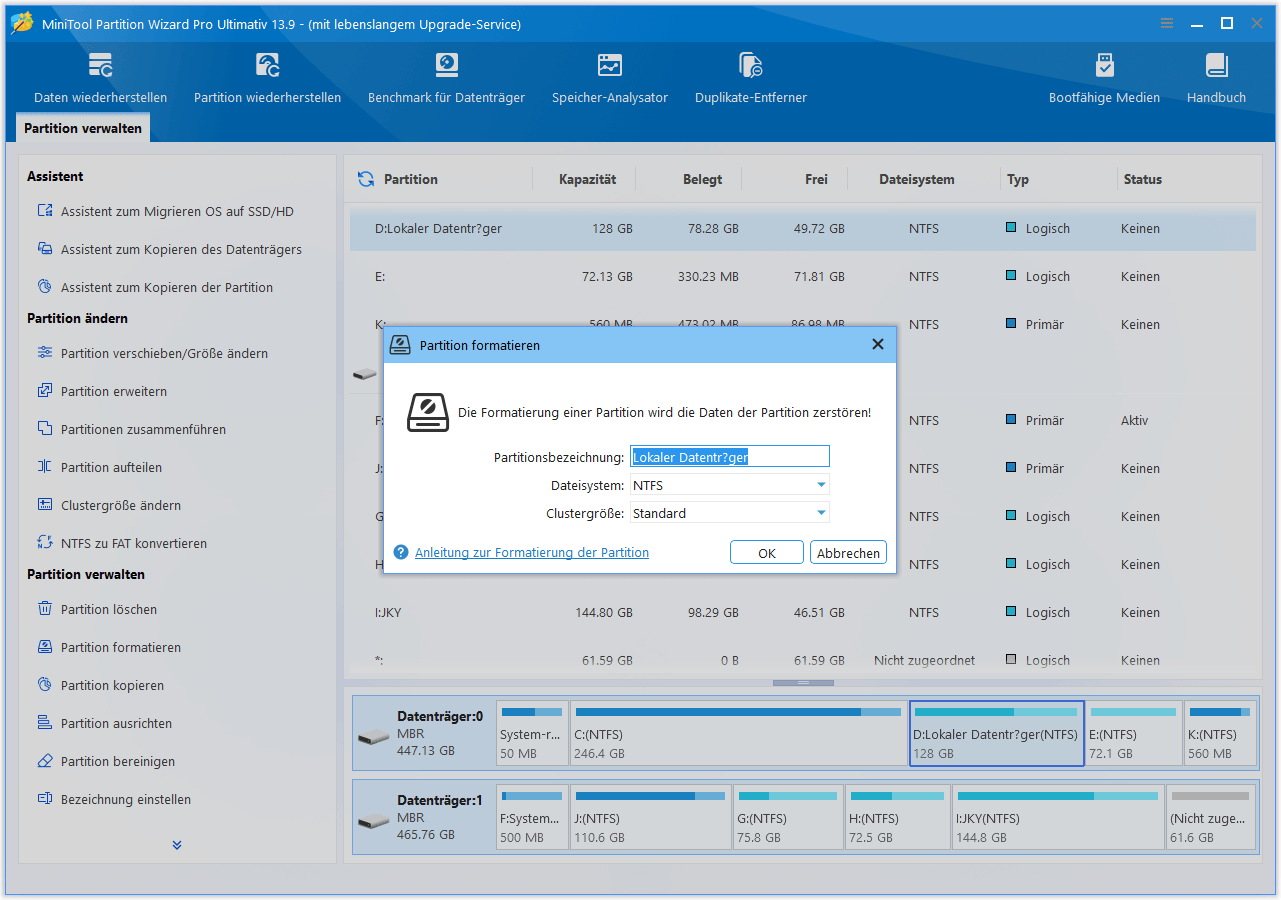Click the Partition bereinigen eraser icon

pos(44,761)
